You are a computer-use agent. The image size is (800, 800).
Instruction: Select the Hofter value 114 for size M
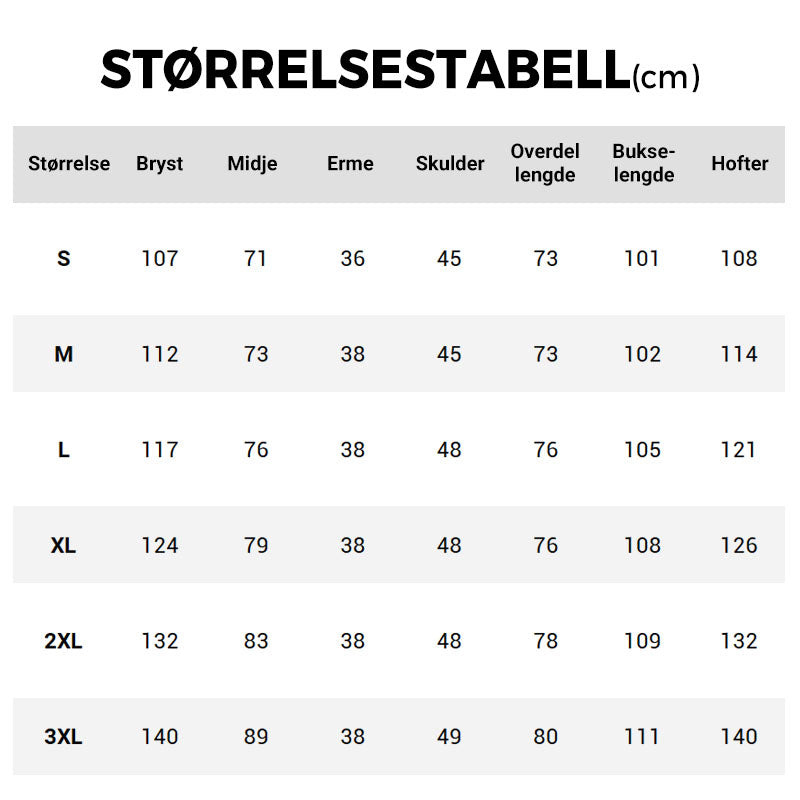(739, 354)
